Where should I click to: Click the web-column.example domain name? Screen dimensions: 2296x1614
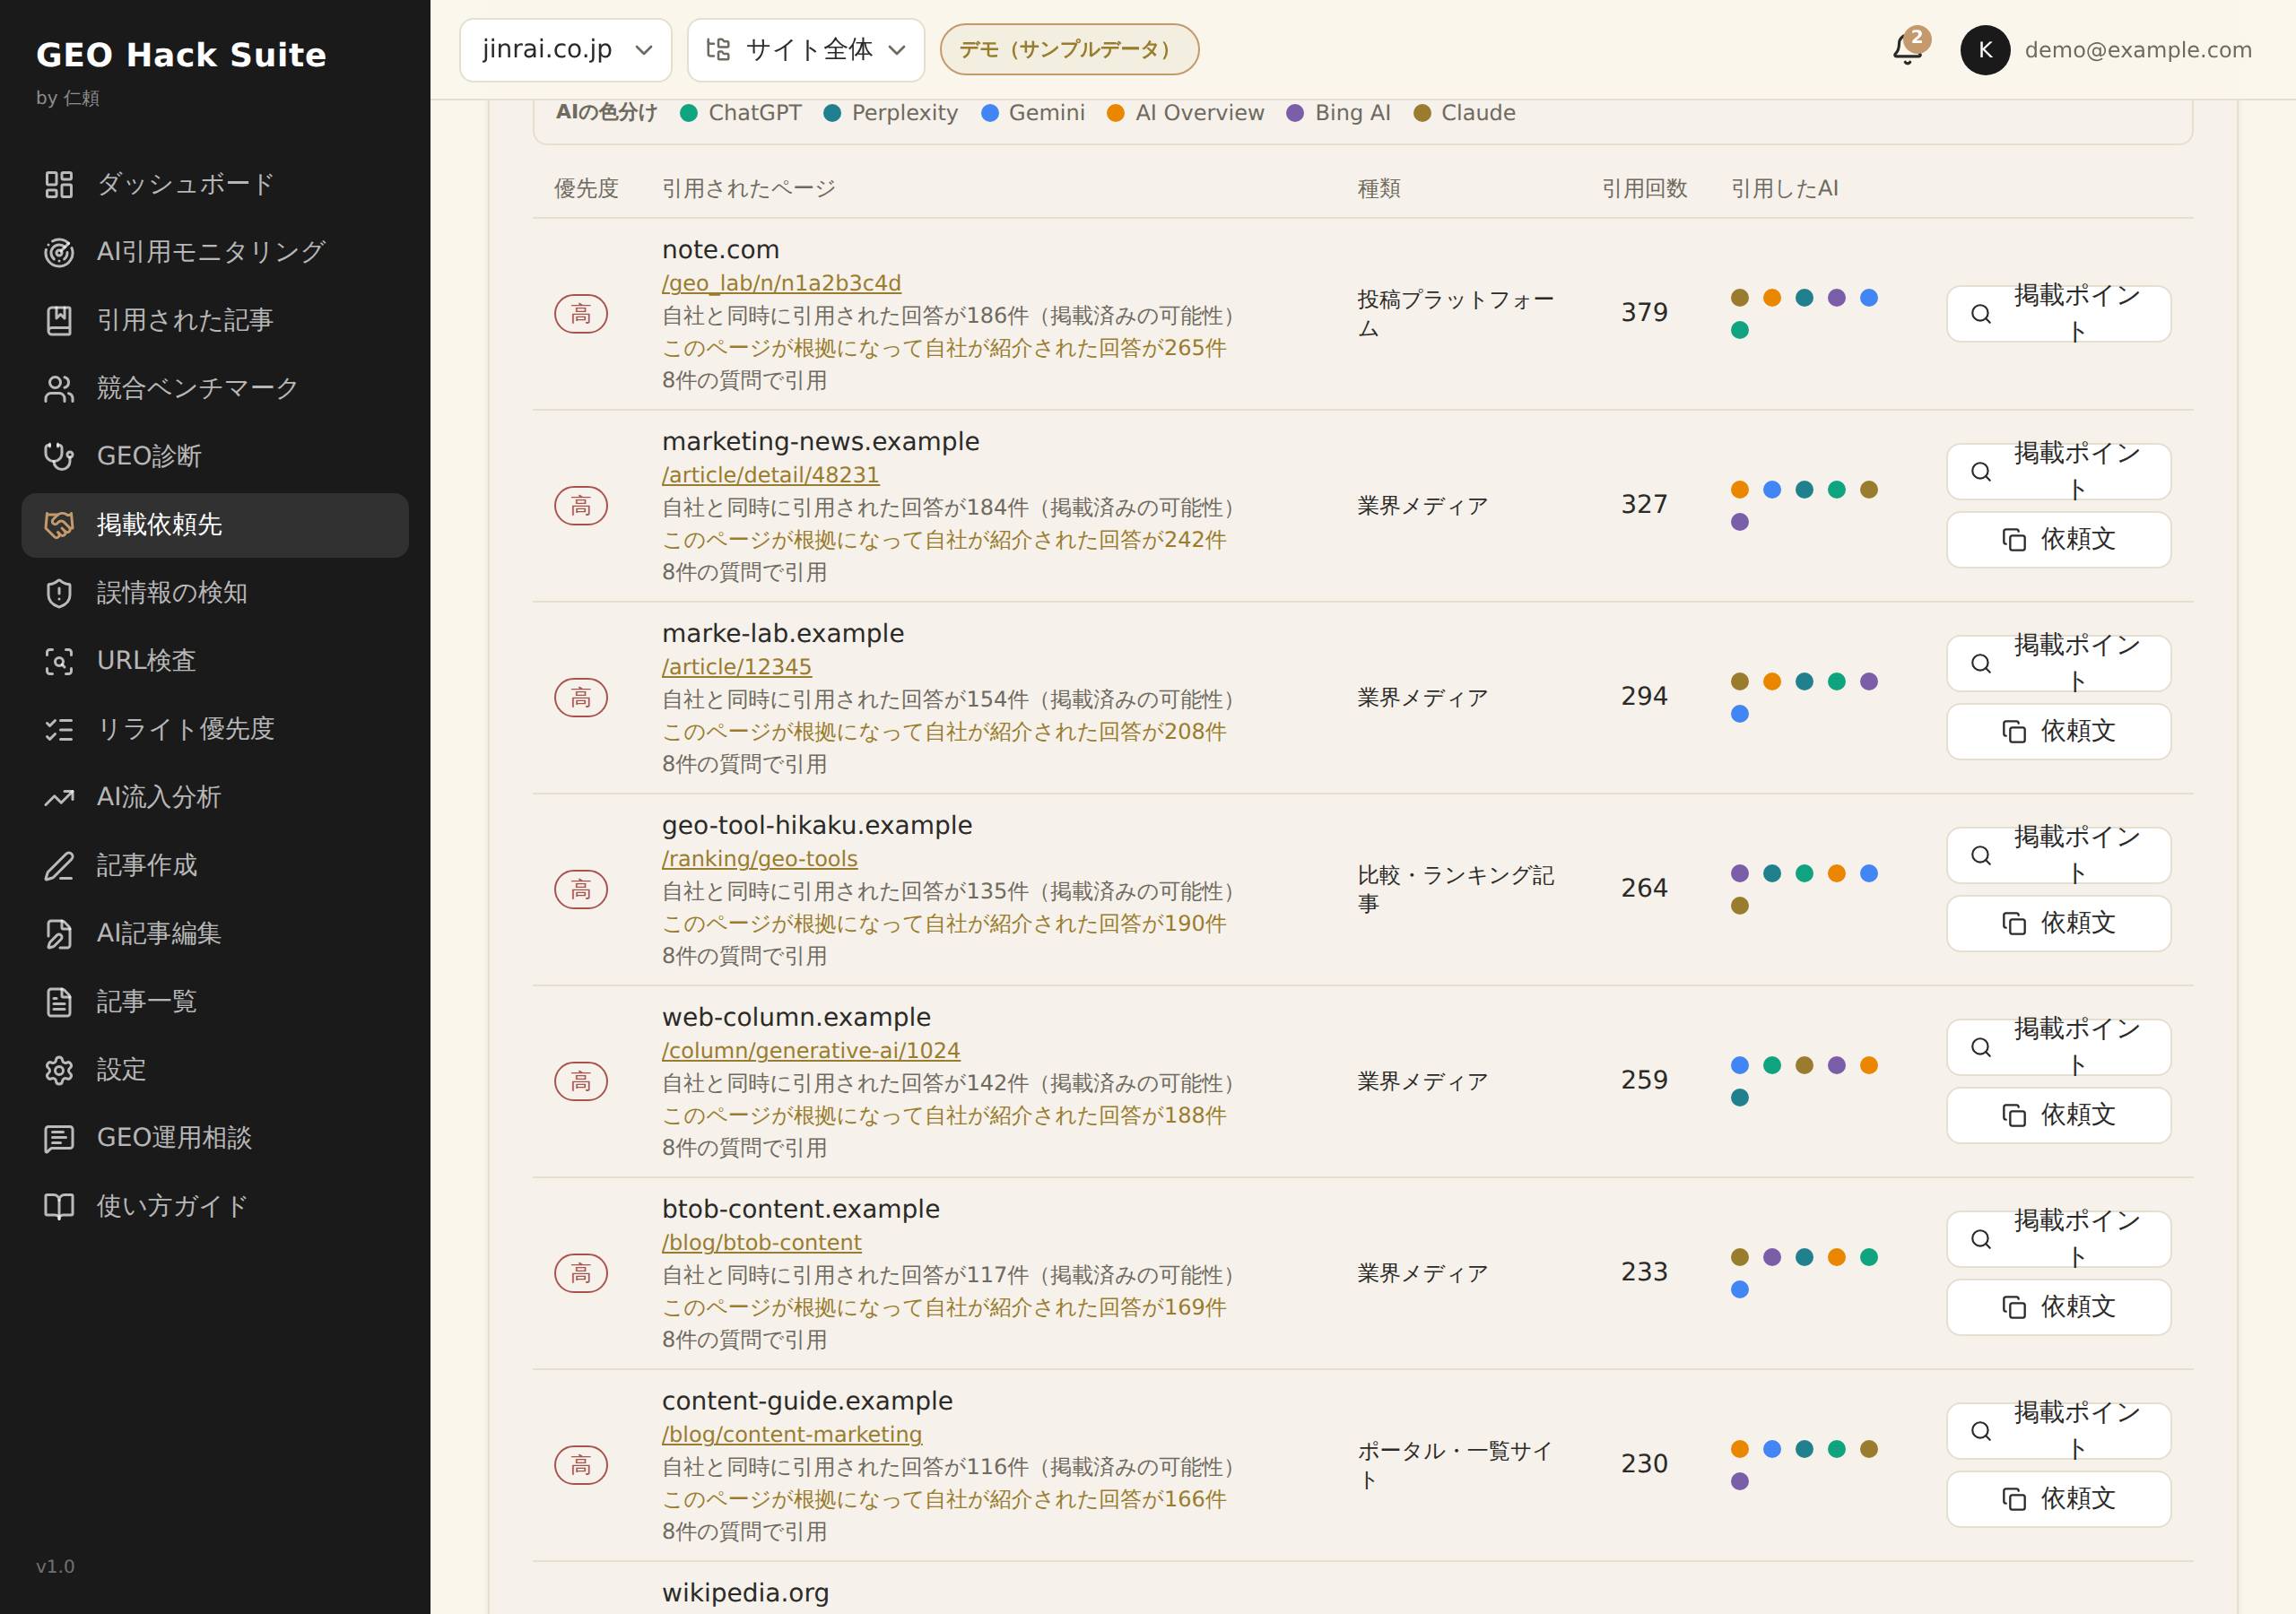click(796, 1017)
